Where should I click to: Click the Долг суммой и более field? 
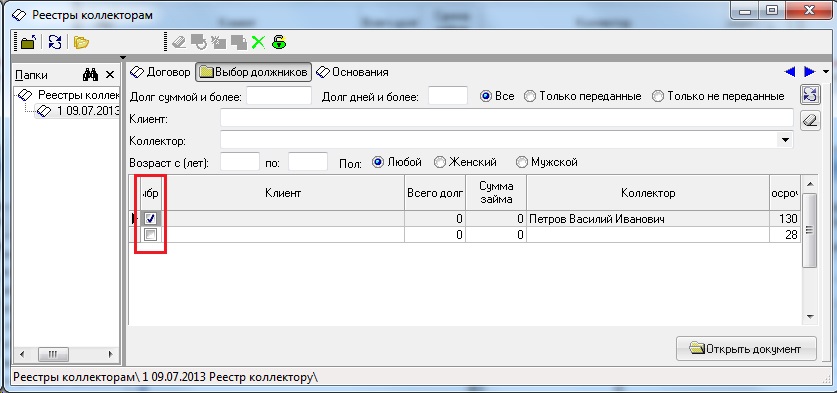[x=279, y=96]
